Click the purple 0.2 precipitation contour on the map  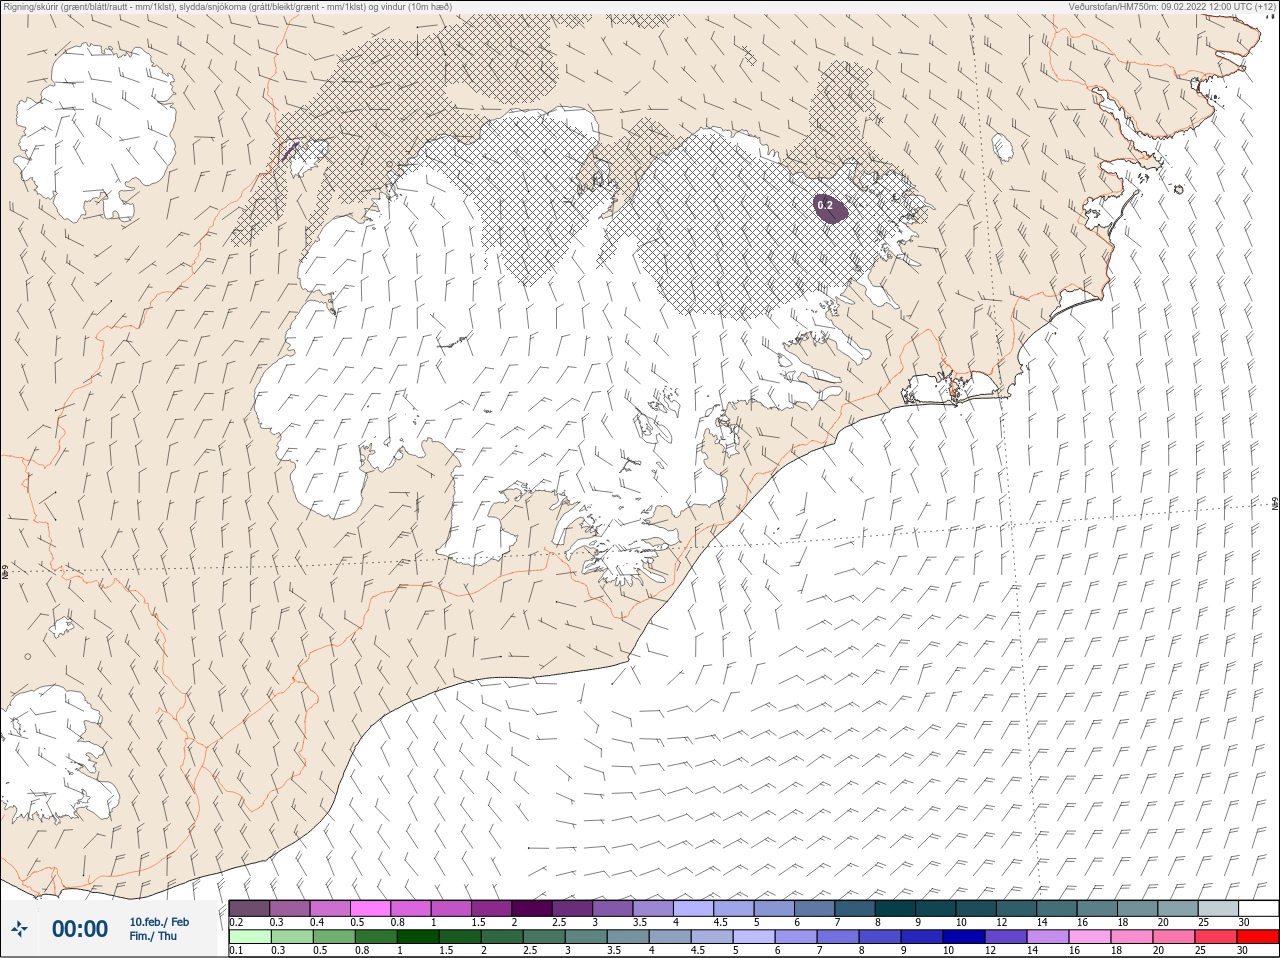(x=830, y=207)
